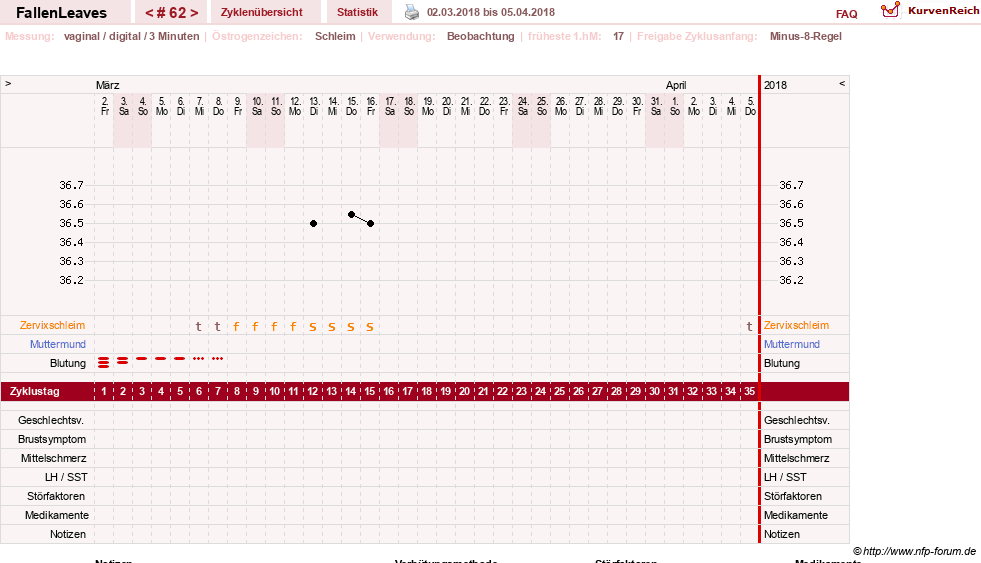The image size is (981, 563).
Task: Click heavy bleeding symbol on cycle day 1
Action: click(103, 362)
